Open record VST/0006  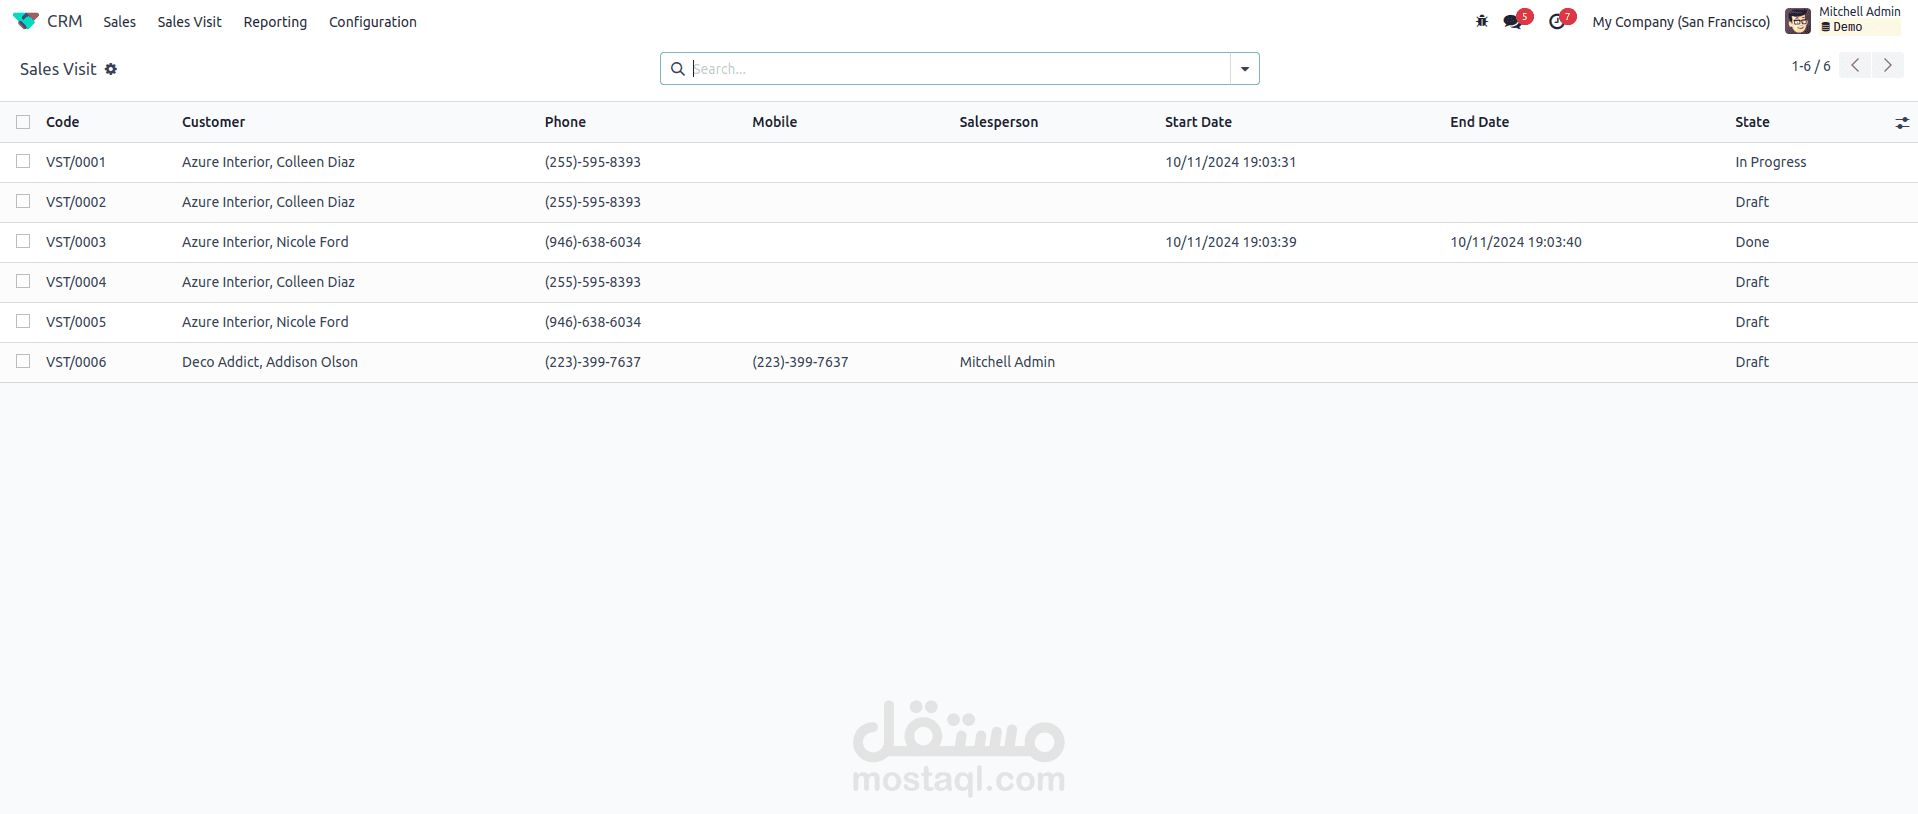[x=76, y=362]
